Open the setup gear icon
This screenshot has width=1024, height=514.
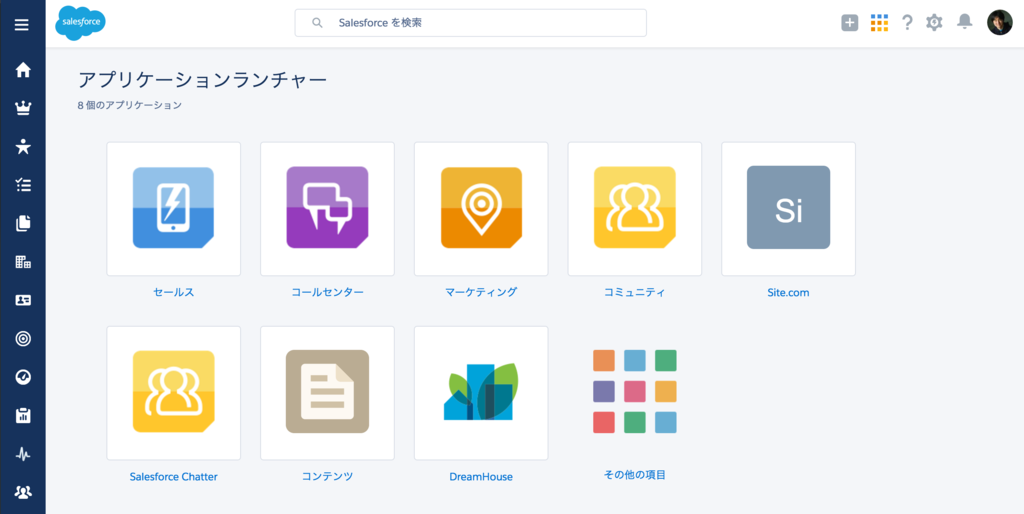click(x=935, y=23)
